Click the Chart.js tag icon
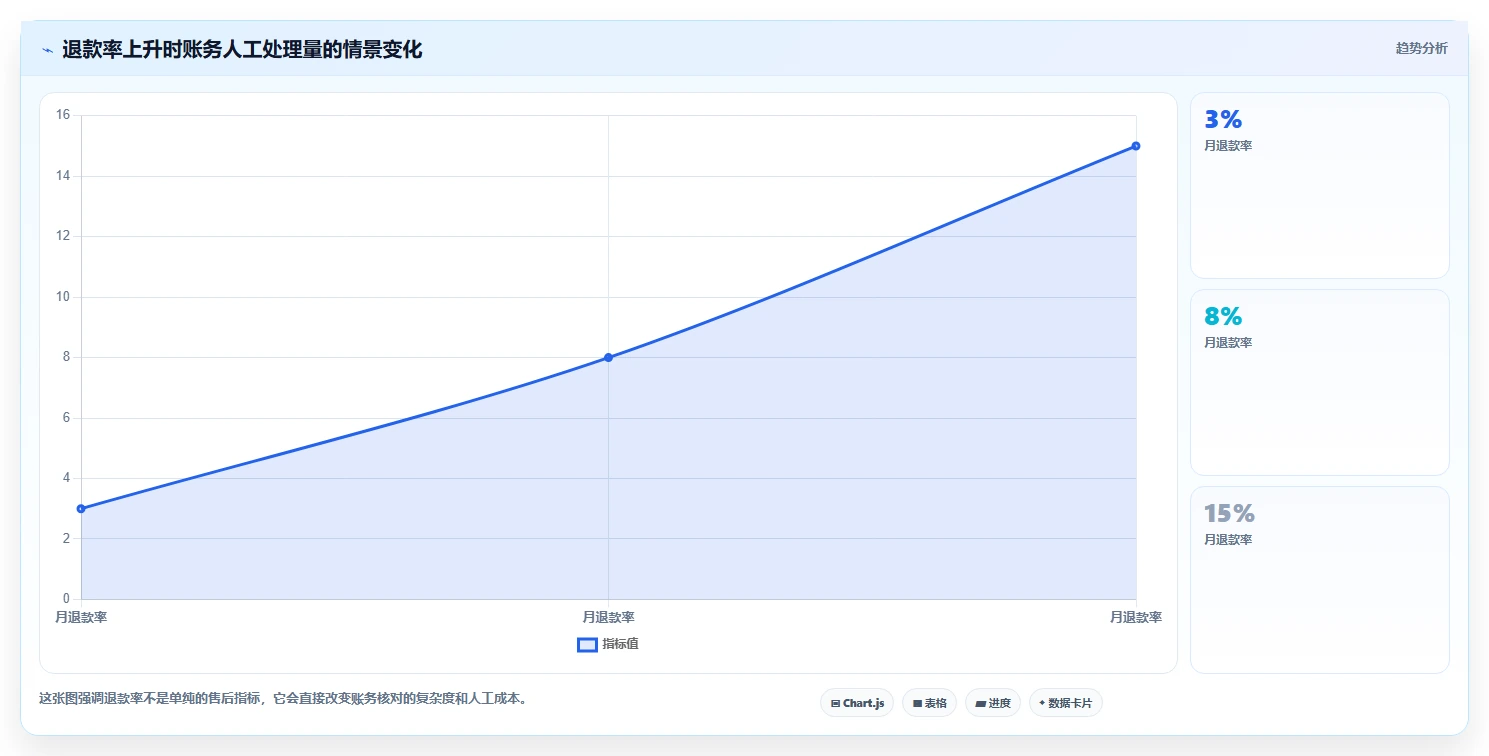The height and width of the screenshot is (756, 1489). (835, 704)
